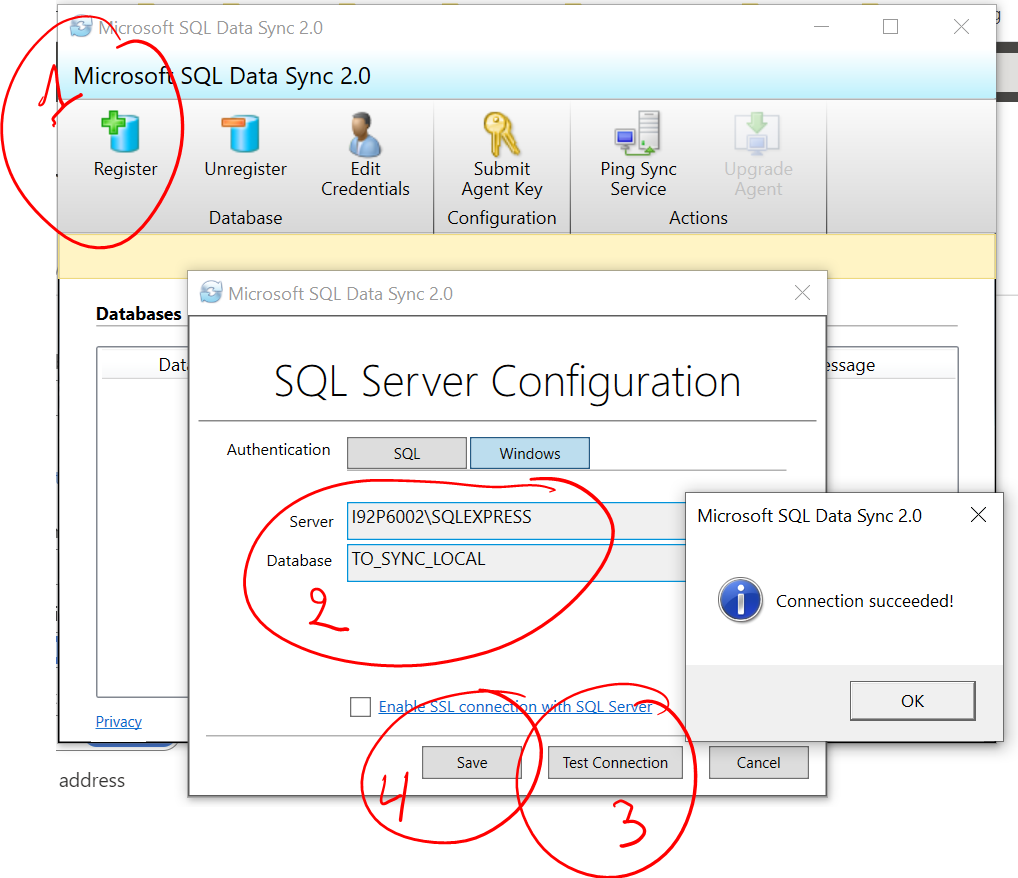Open Enable SSL connection with SQL Server link
The height and width of the screenshot is (878, 1018).
coord(515,707)
